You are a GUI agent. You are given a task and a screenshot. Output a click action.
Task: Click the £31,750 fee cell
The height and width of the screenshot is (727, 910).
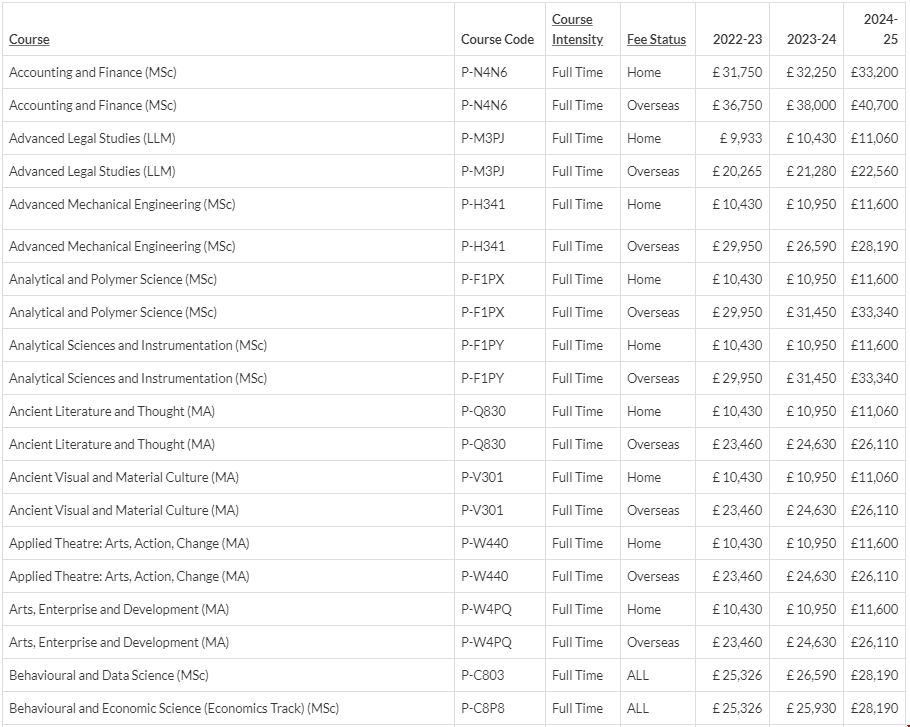pos(737,72)
